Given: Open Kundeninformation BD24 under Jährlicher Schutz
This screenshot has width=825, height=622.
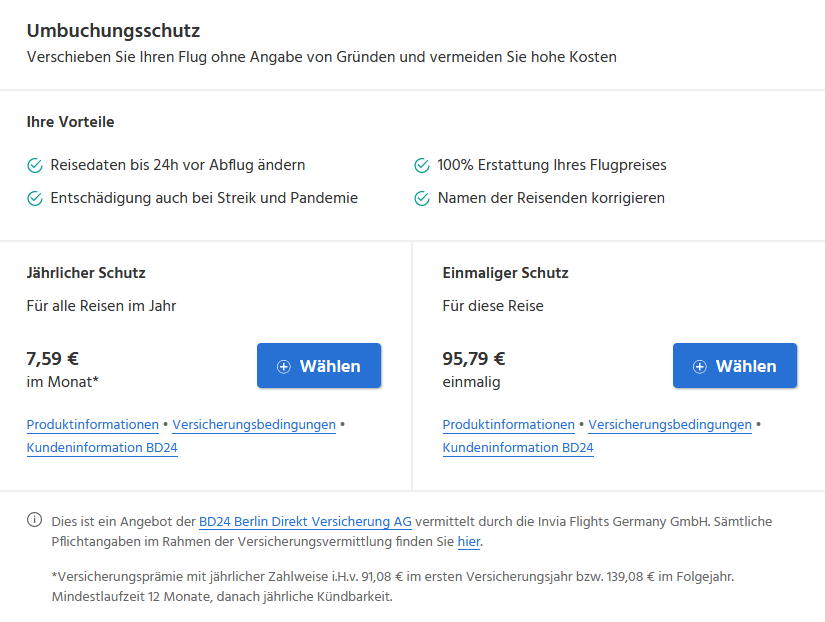Looking at the screenshot, I should coord(102,448).
